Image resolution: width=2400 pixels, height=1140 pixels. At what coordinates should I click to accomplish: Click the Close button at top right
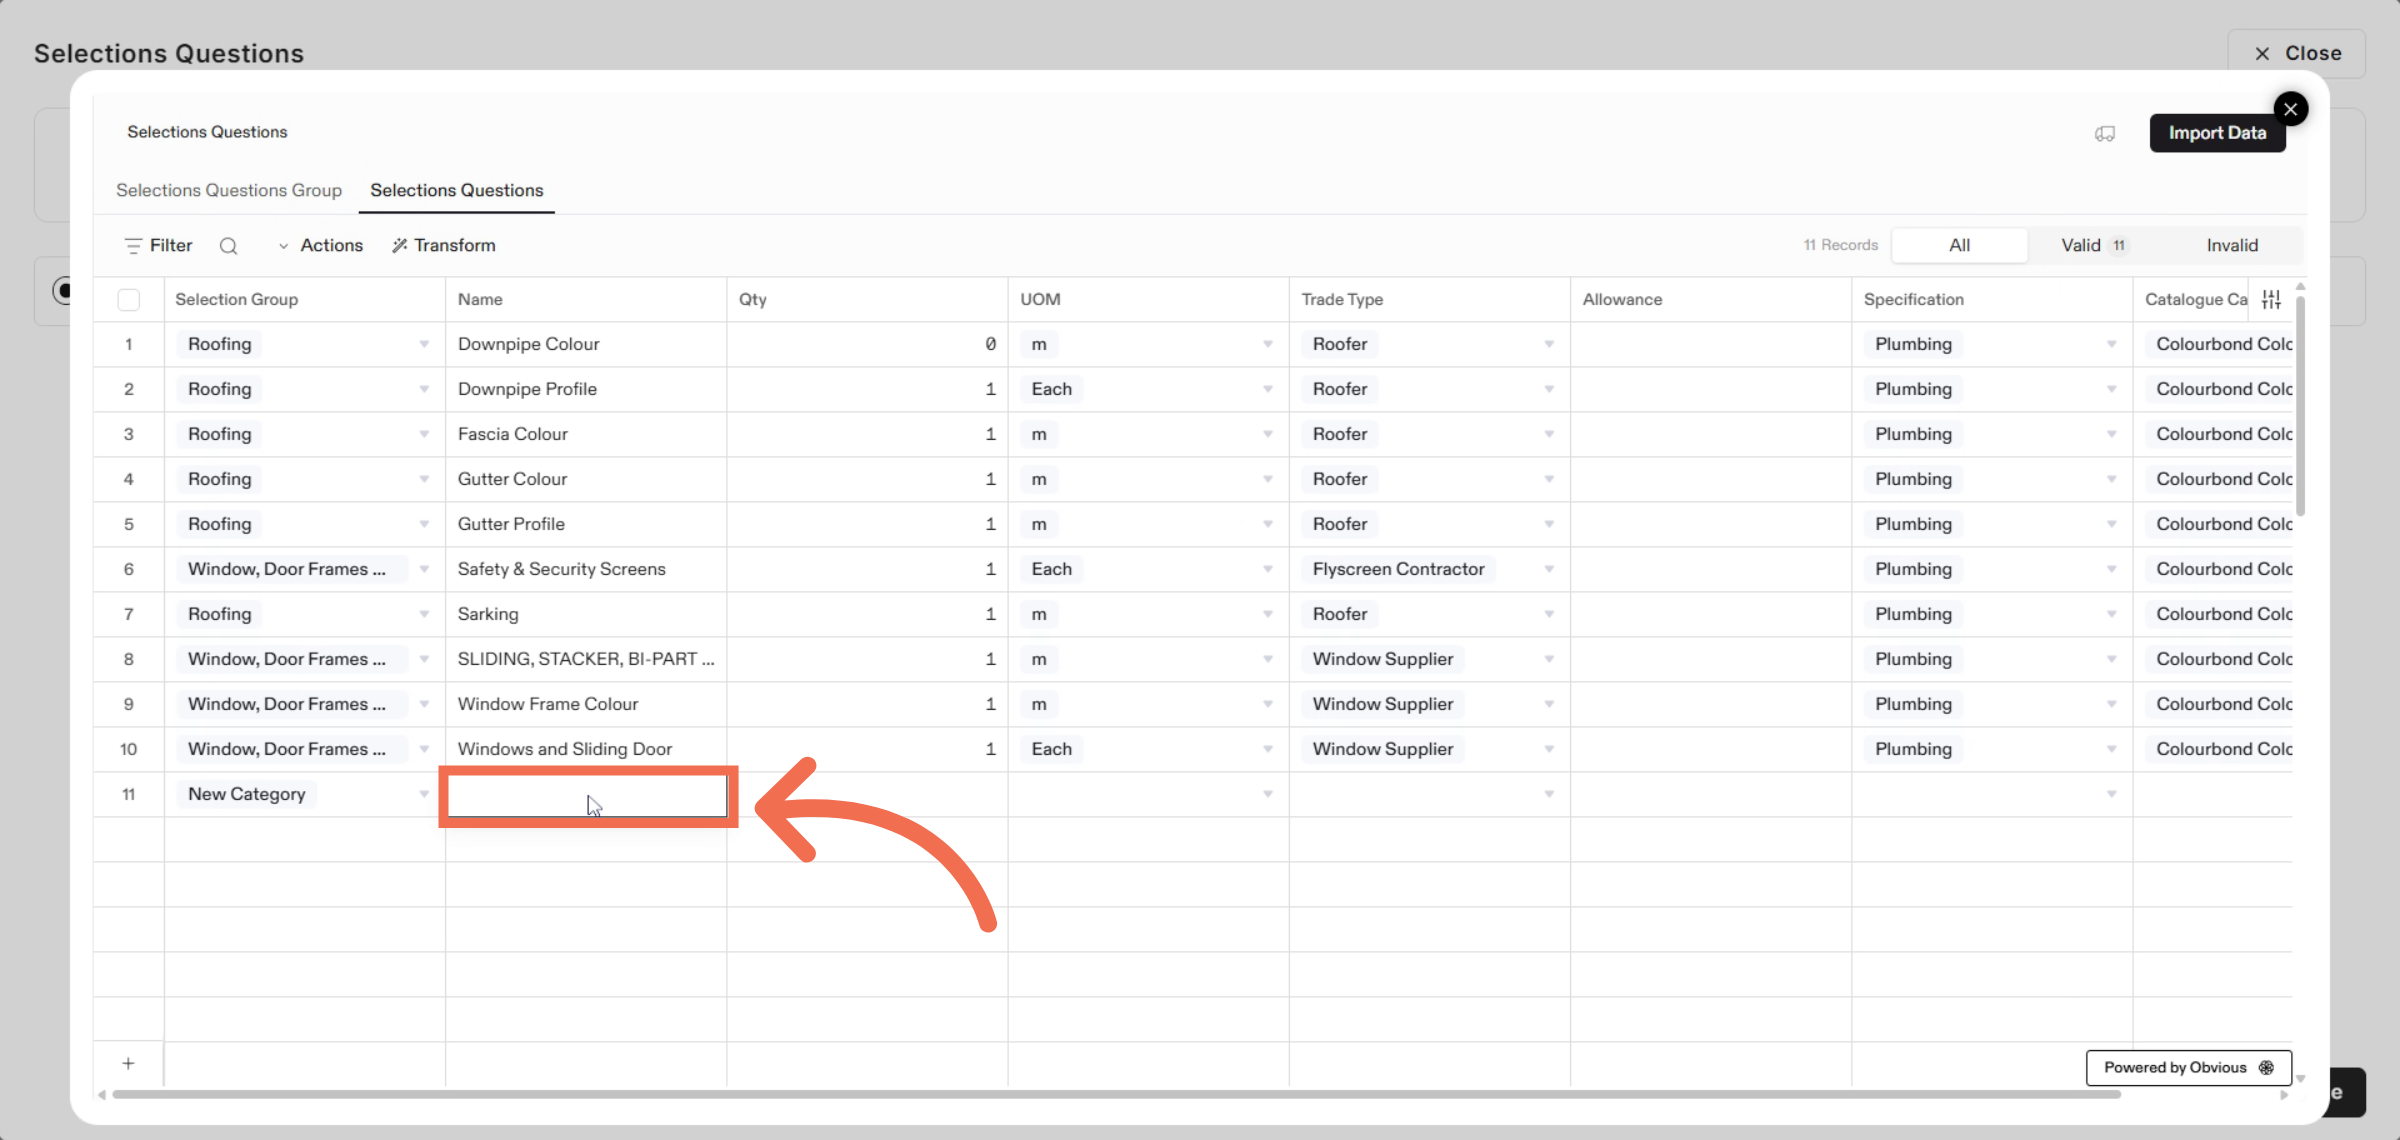click(x=2296, y=54)
